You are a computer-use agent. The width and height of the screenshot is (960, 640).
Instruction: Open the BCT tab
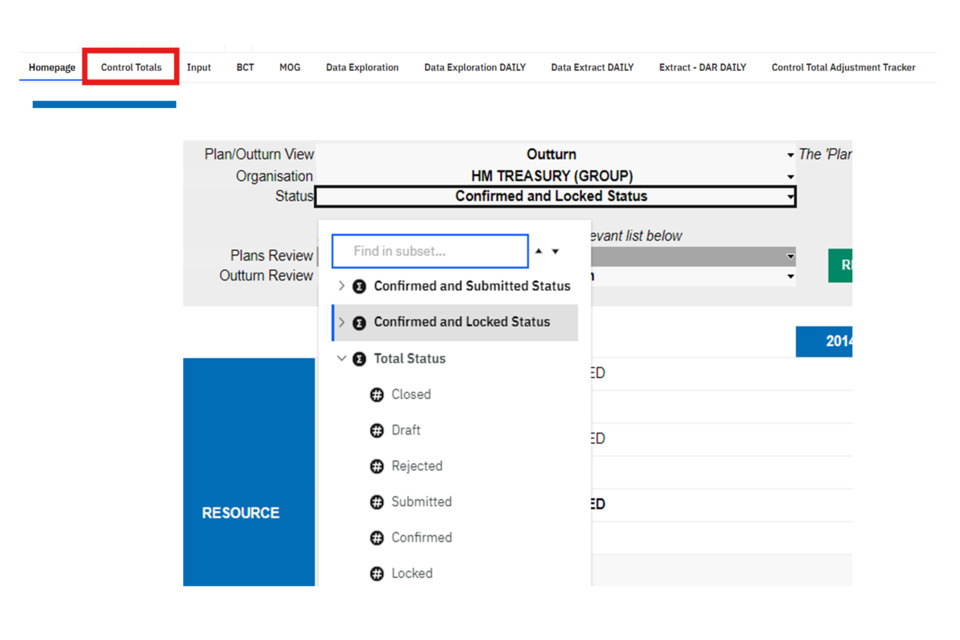click(245, 67)
